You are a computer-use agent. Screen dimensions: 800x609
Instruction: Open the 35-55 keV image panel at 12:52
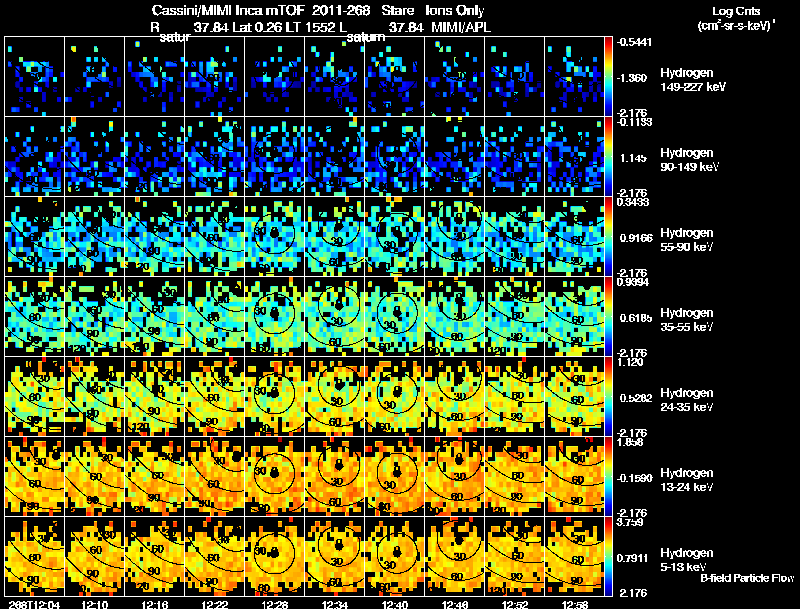coord(514,317)
